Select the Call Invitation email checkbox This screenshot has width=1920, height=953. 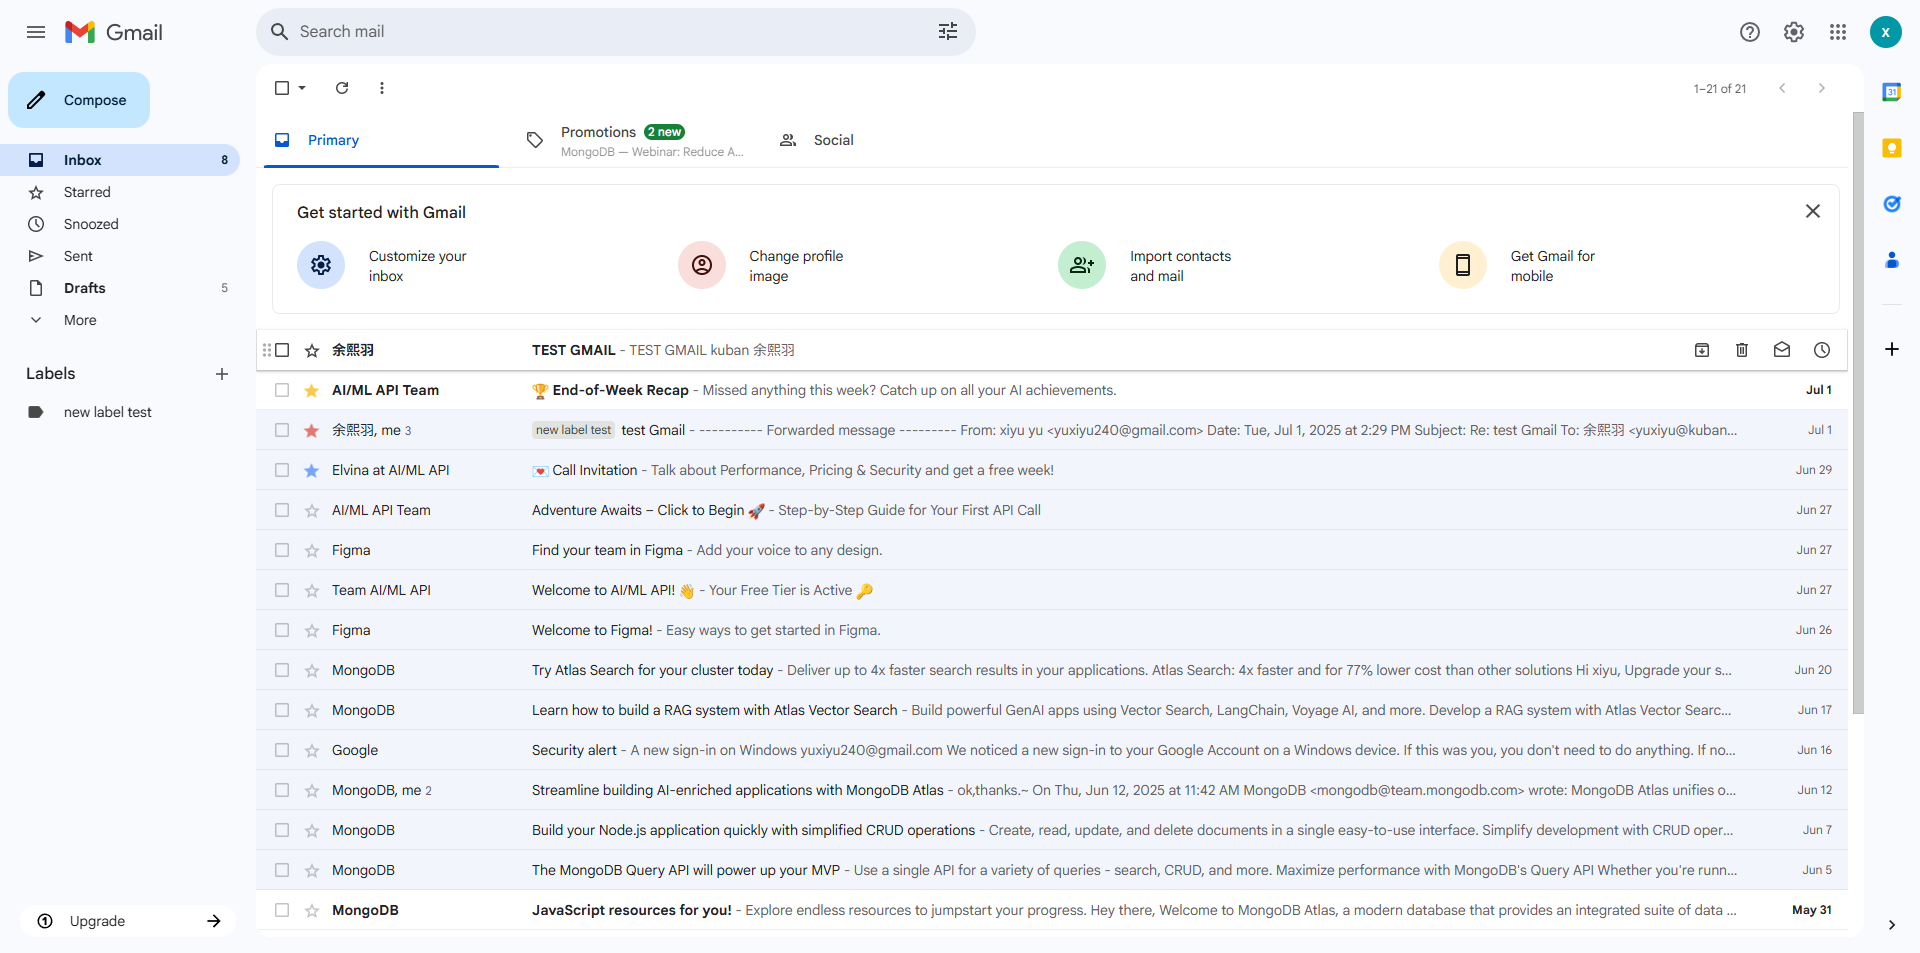(282, 470)
